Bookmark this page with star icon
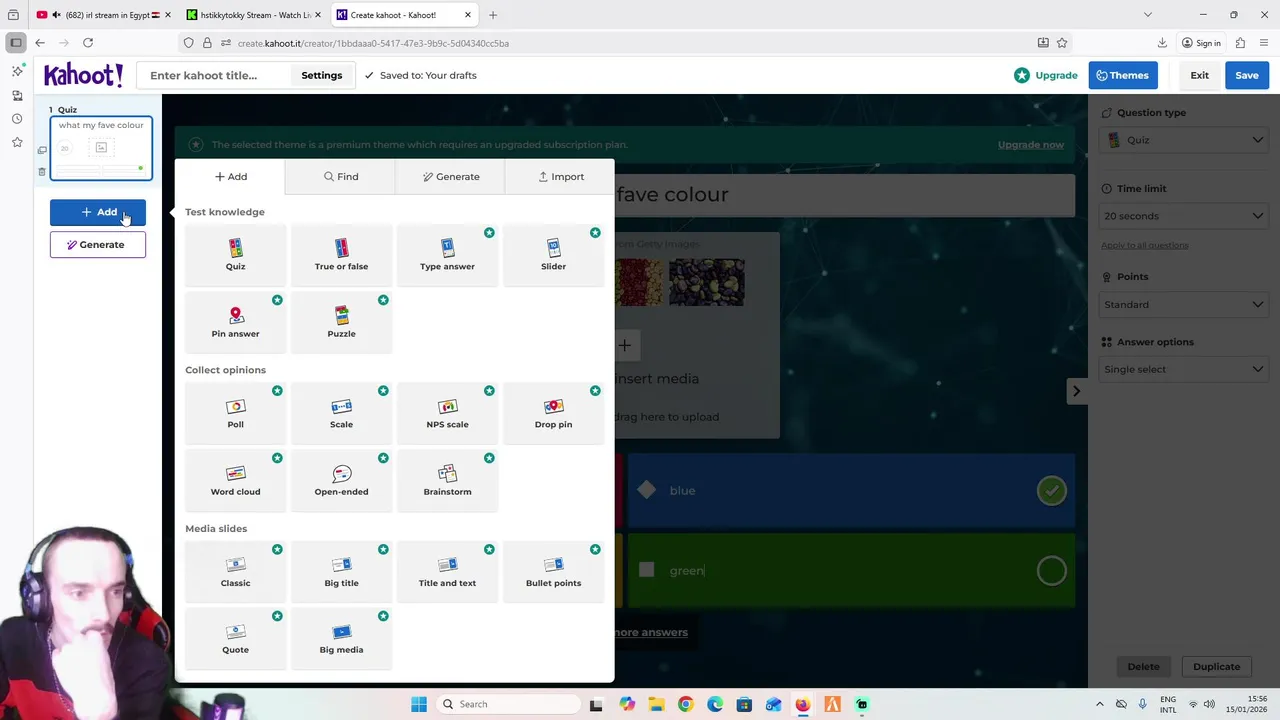The height and width of the screenshot is (720, 1280). point(1062,43)
